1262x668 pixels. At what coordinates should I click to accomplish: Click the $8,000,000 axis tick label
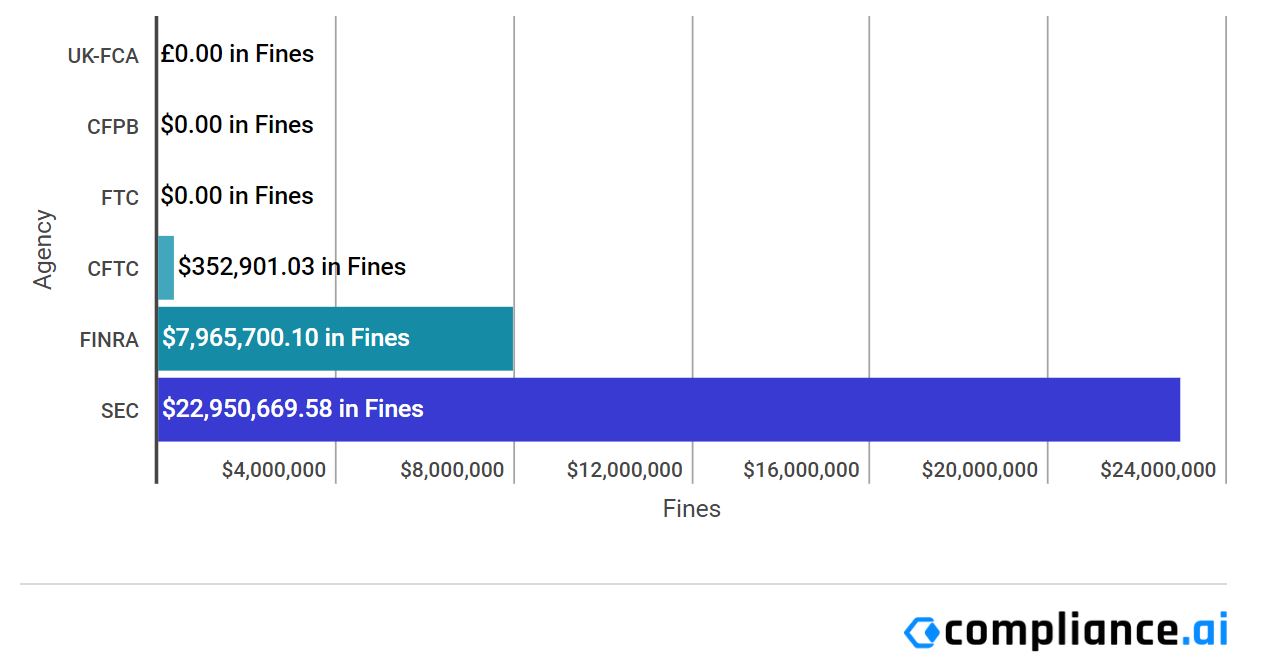pyautogui.click(x=452, y=470)
